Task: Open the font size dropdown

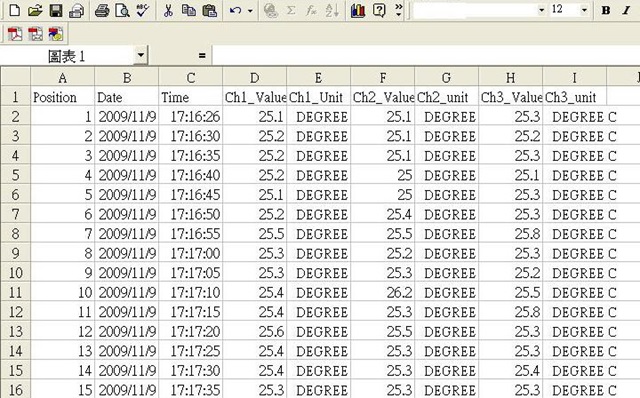Action: tap(584, 10)
